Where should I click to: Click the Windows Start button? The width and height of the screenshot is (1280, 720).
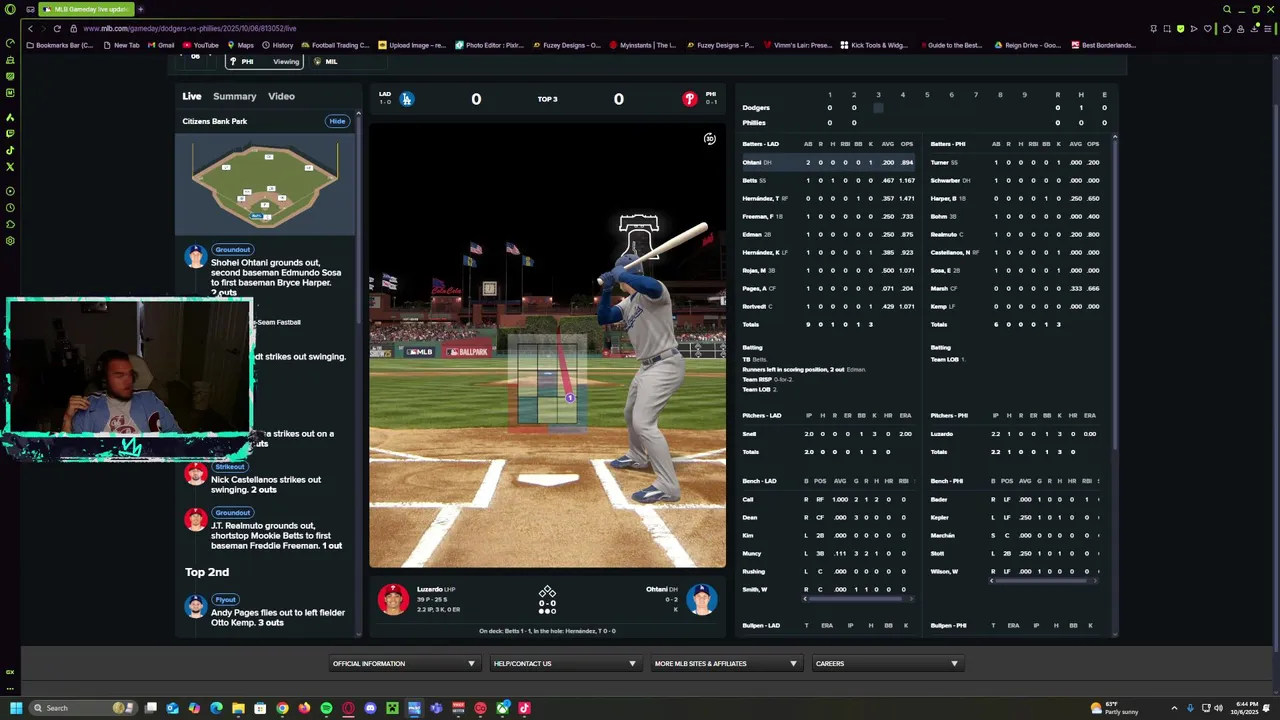click(x=16, y=708)
